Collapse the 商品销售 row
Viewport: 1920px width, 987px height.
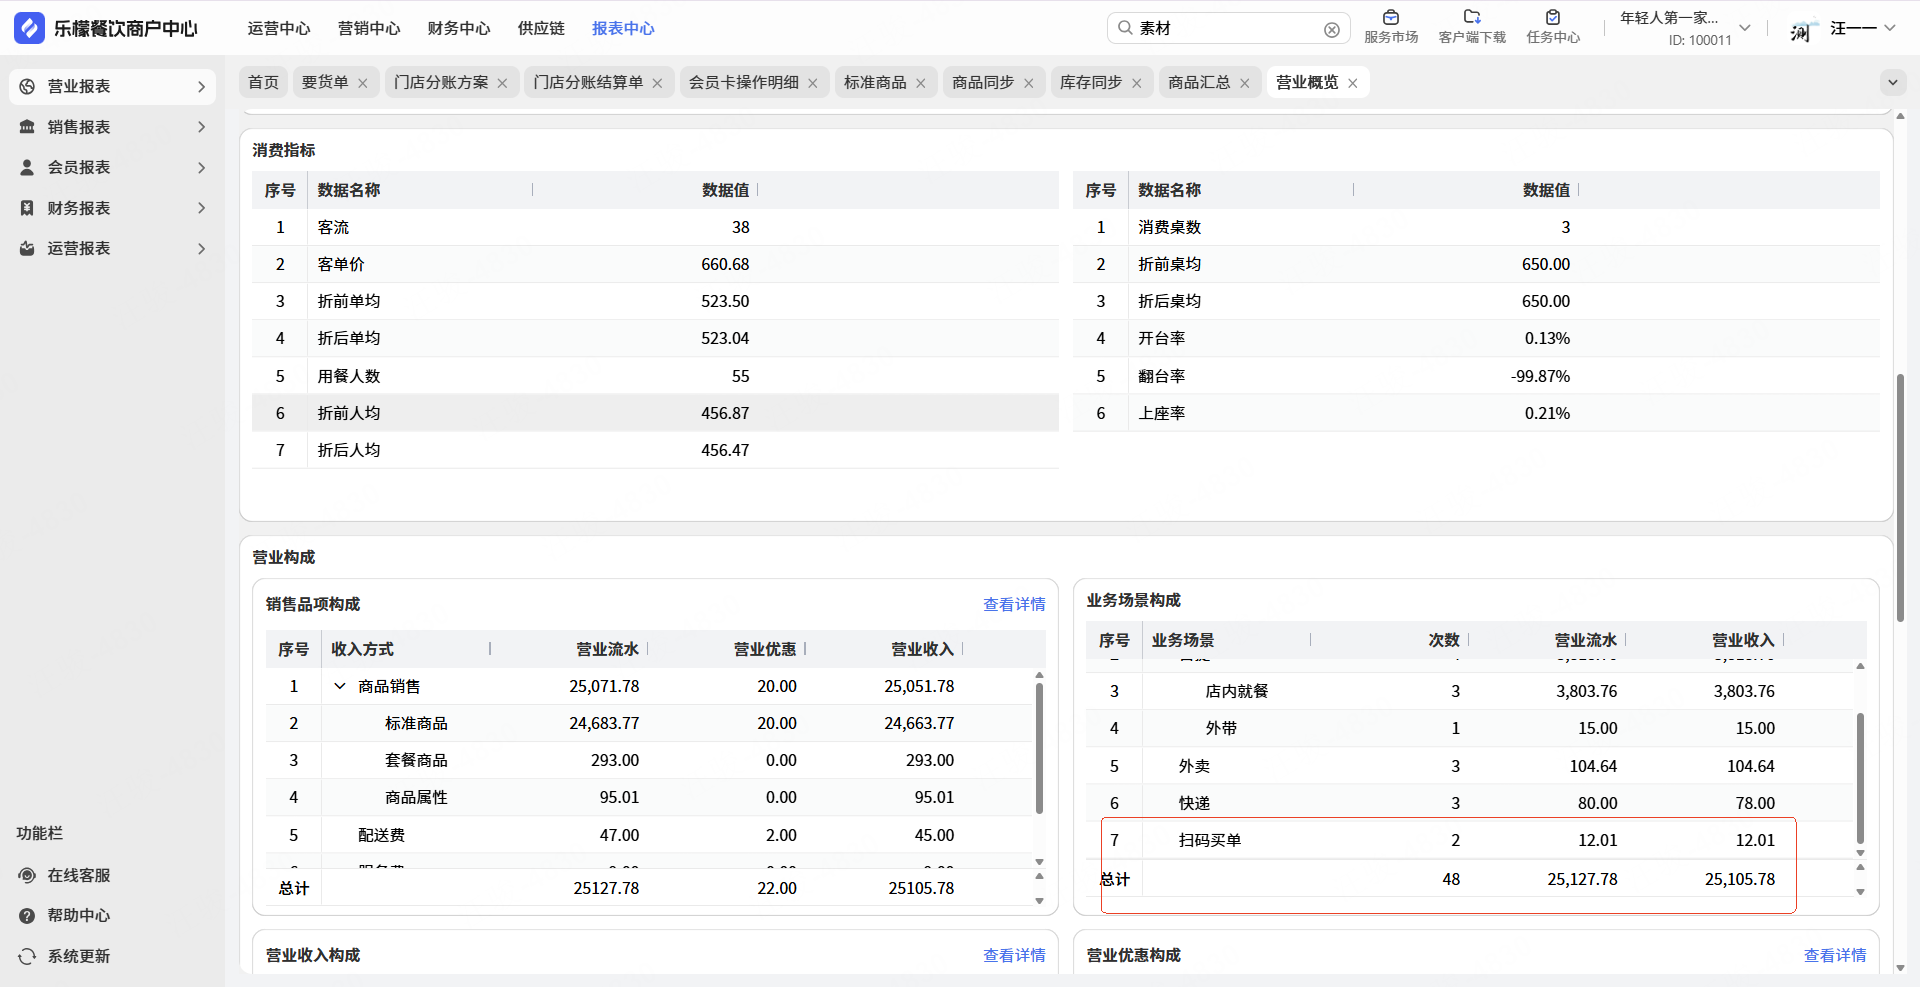[x=340, y=686]
